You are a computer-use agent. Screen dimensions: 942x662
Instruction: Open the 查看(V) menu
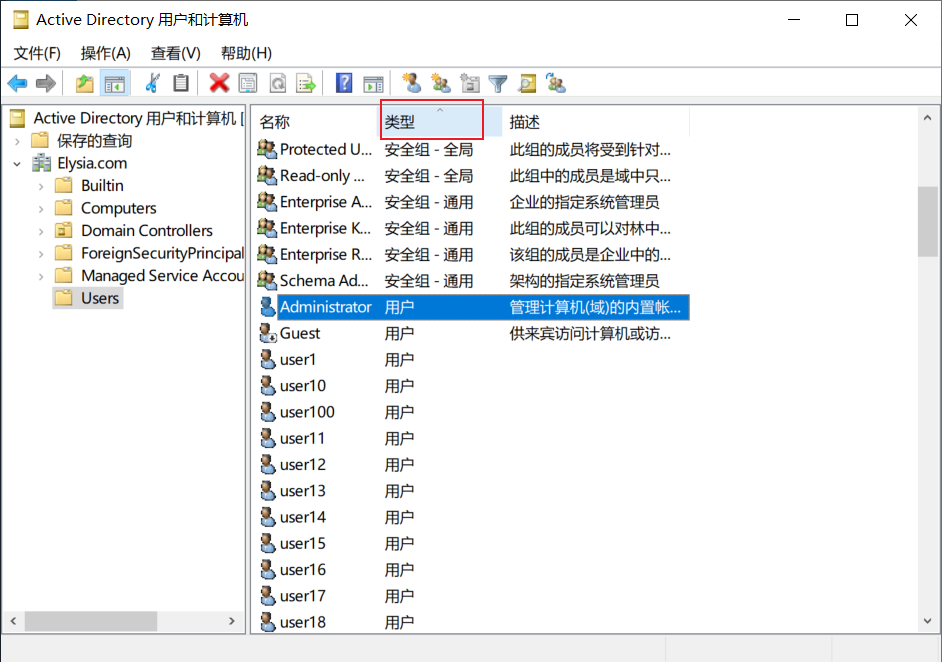(175, 53)
